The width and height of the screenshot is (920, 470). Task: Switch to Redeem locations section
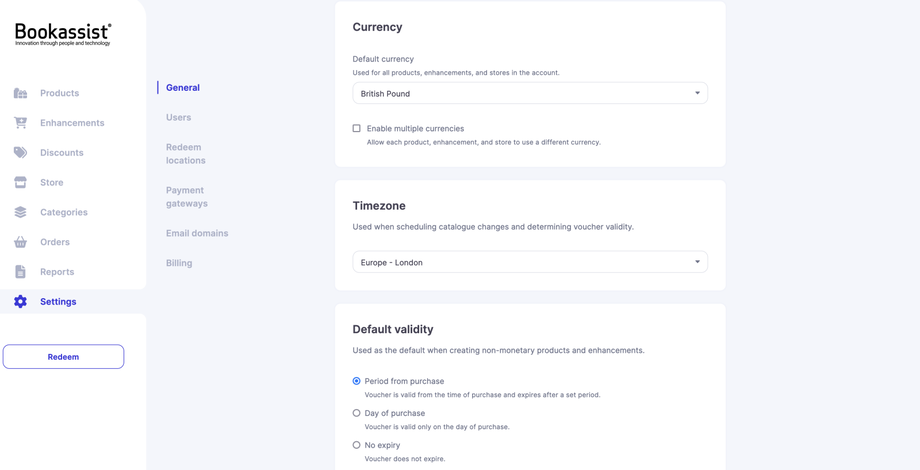185,154
